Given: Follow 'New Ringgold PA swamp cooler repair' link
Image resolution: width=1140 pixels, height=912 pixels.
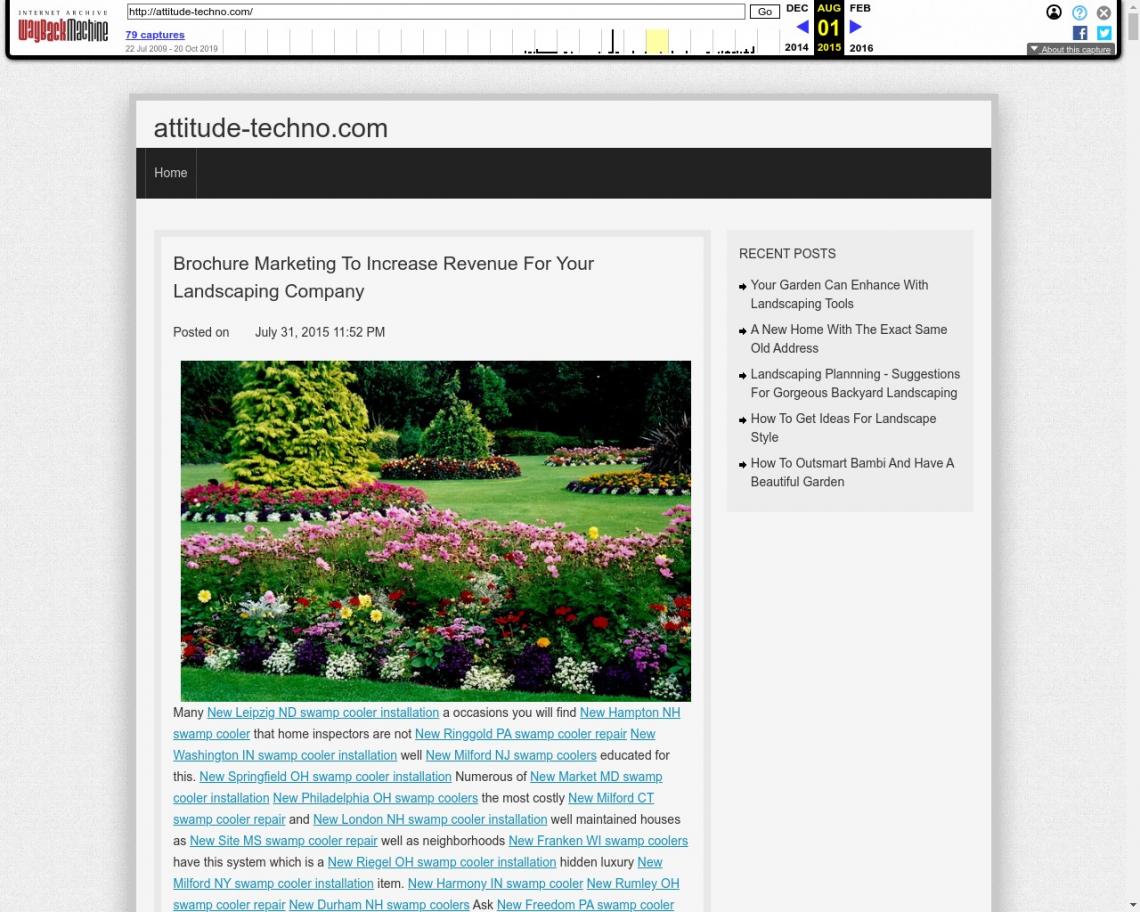Looking at the screenshot, I should 521,734.
